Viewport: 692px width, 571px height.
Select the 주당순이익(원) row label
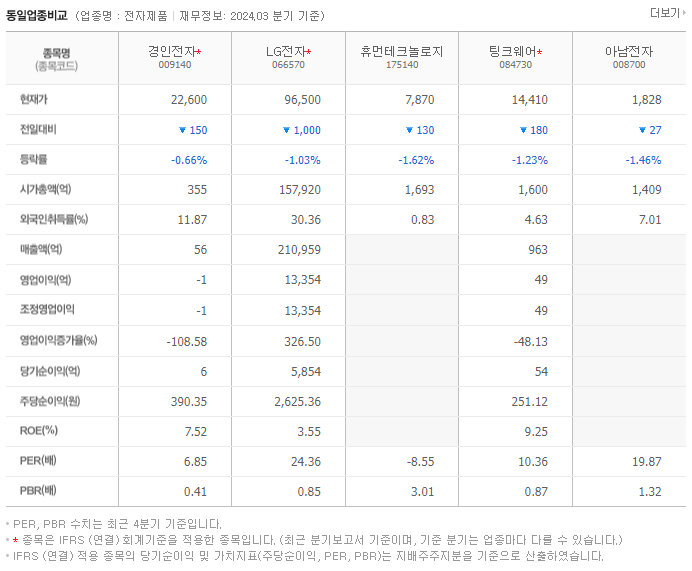pos(50,401)
